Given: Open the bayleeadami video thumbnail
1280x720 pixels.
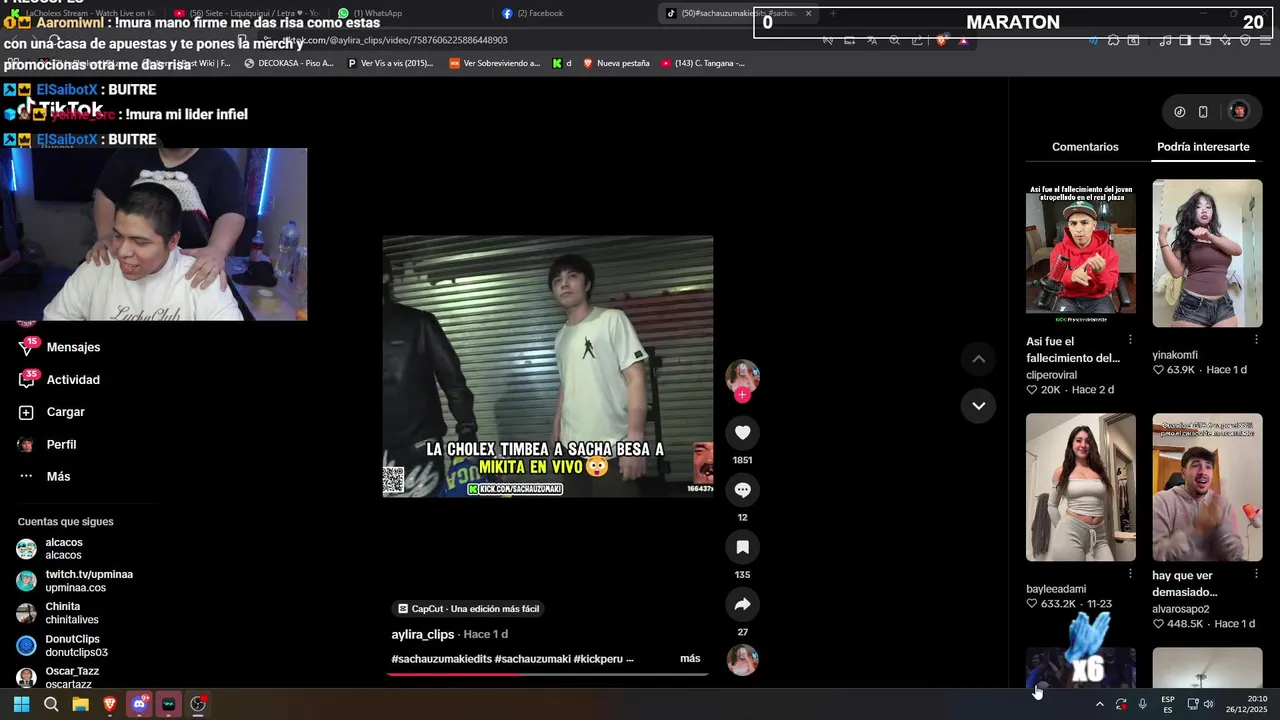Looking at the screenshot, I should point(1081,487).
